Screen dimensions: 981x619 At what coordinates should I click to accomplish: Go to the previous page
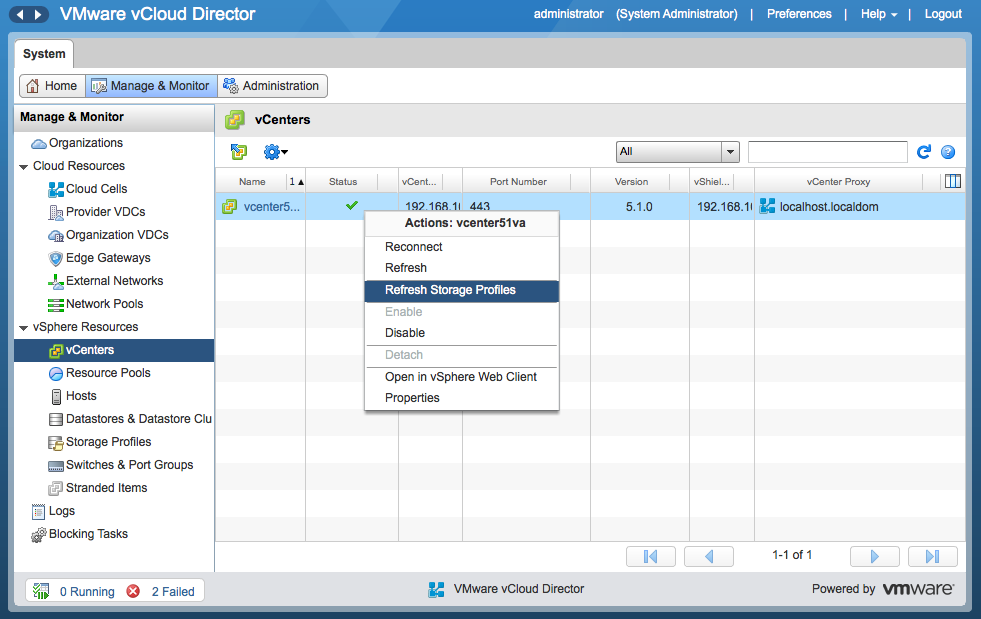pos(709,556)
